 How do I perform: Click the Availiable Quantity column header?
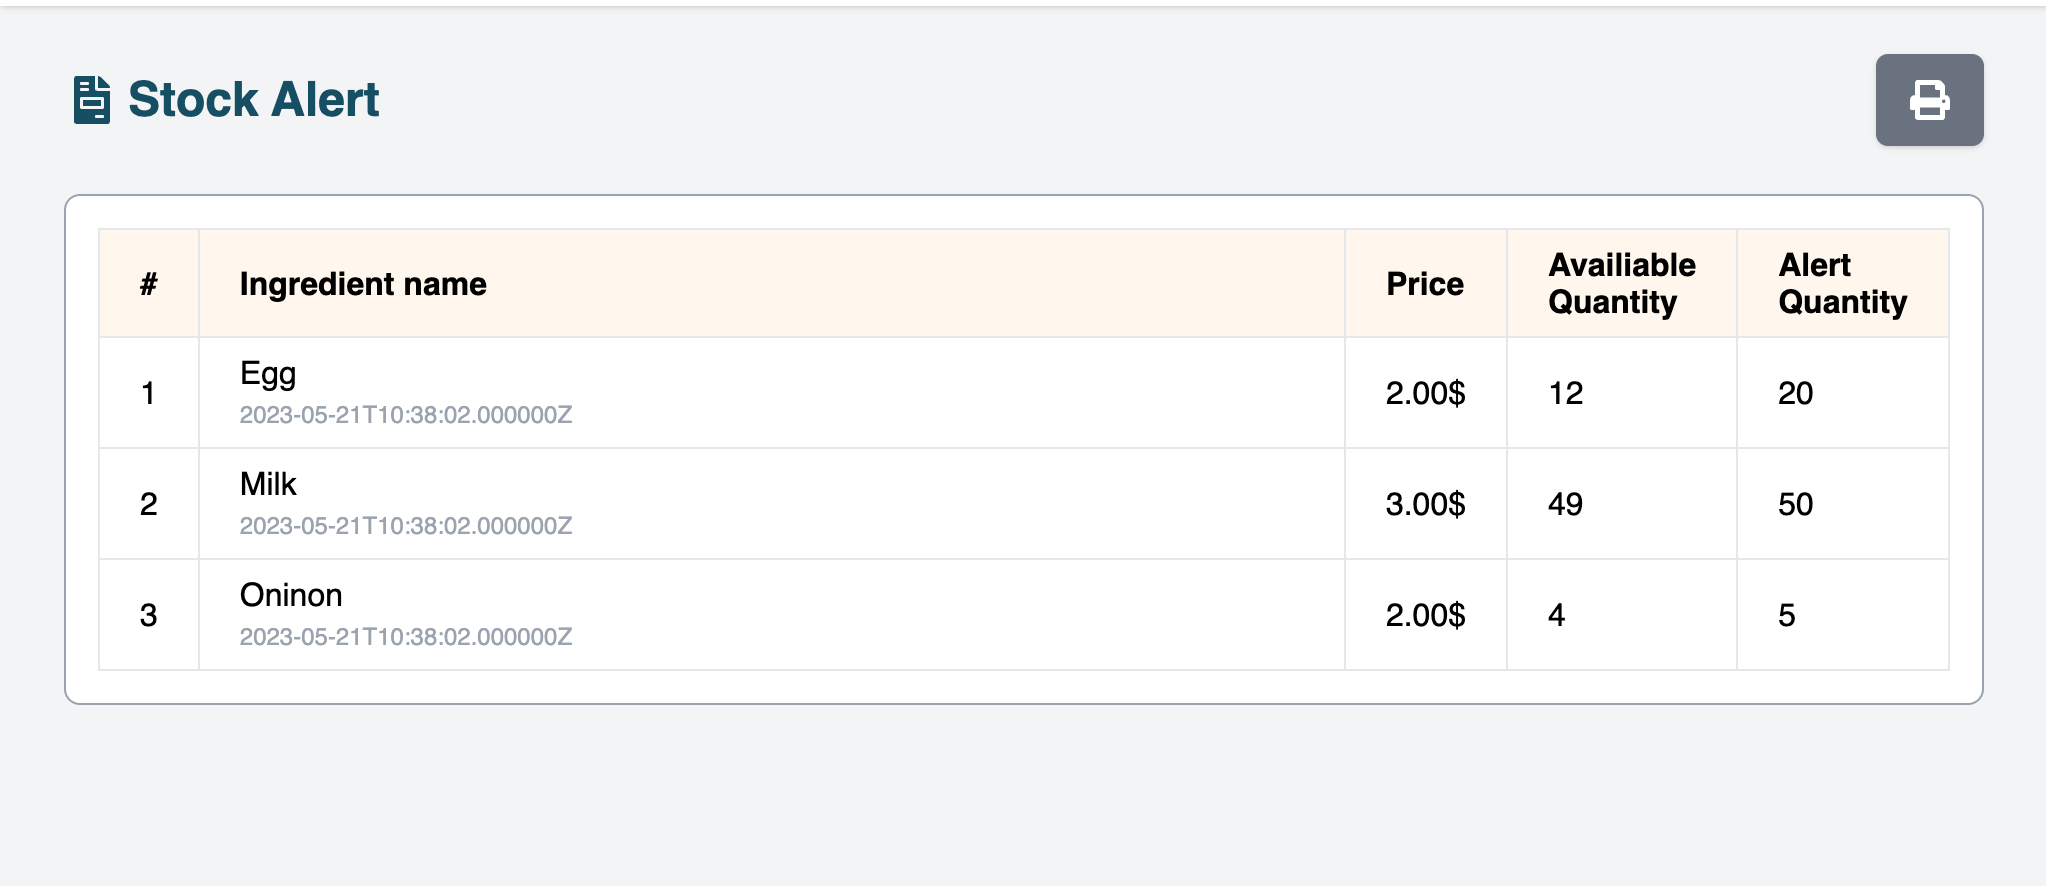click(1621, 284)
